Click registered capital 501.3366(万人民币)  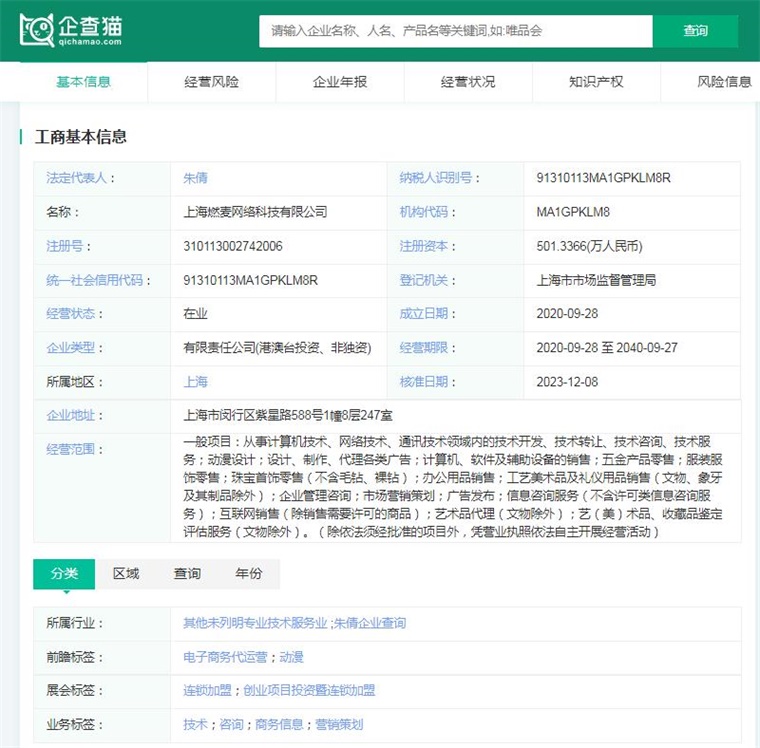589,246
